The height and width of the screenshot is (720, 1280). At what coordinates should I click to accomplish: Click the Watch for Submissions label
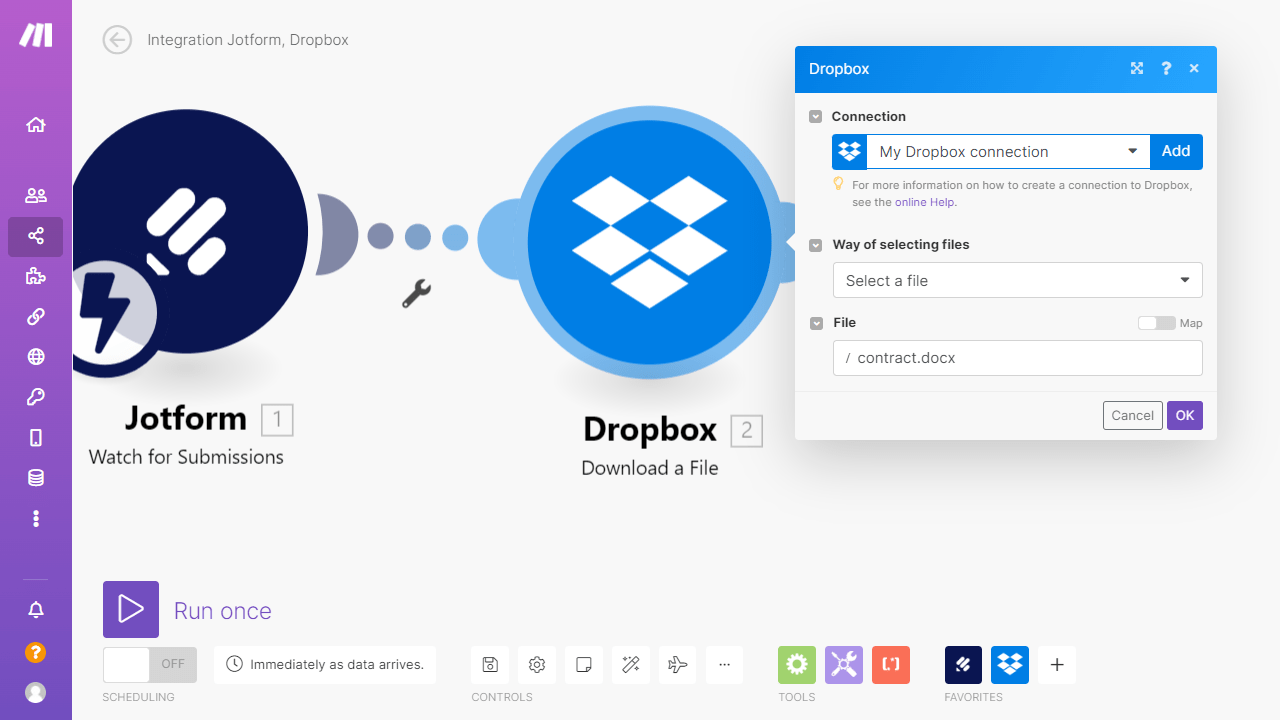coord(186,457)
